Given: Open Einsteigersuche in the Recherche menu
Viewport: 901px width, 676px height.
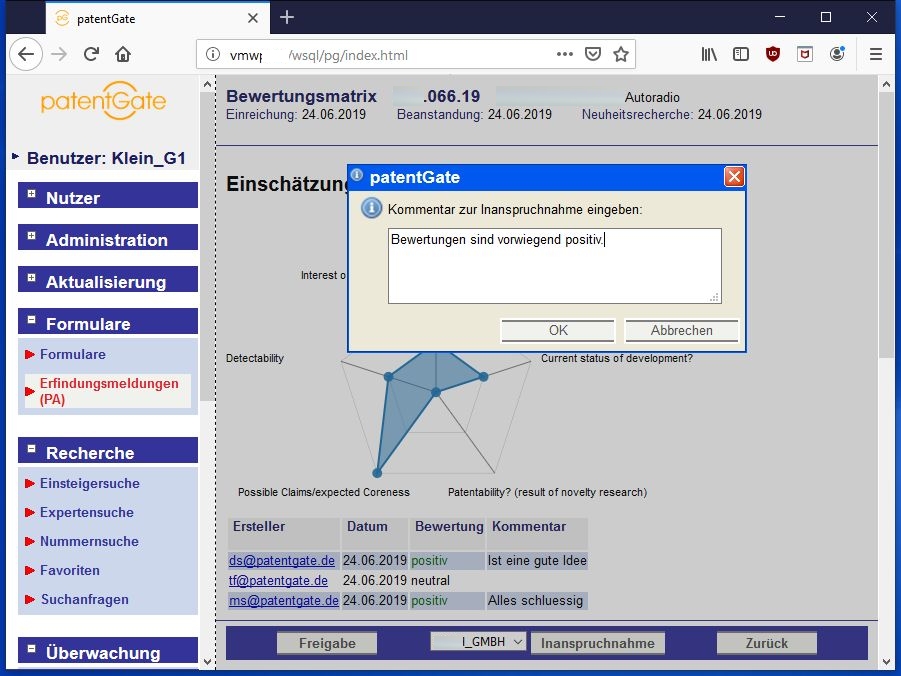Looking at the screenshot, I should 90,483.
